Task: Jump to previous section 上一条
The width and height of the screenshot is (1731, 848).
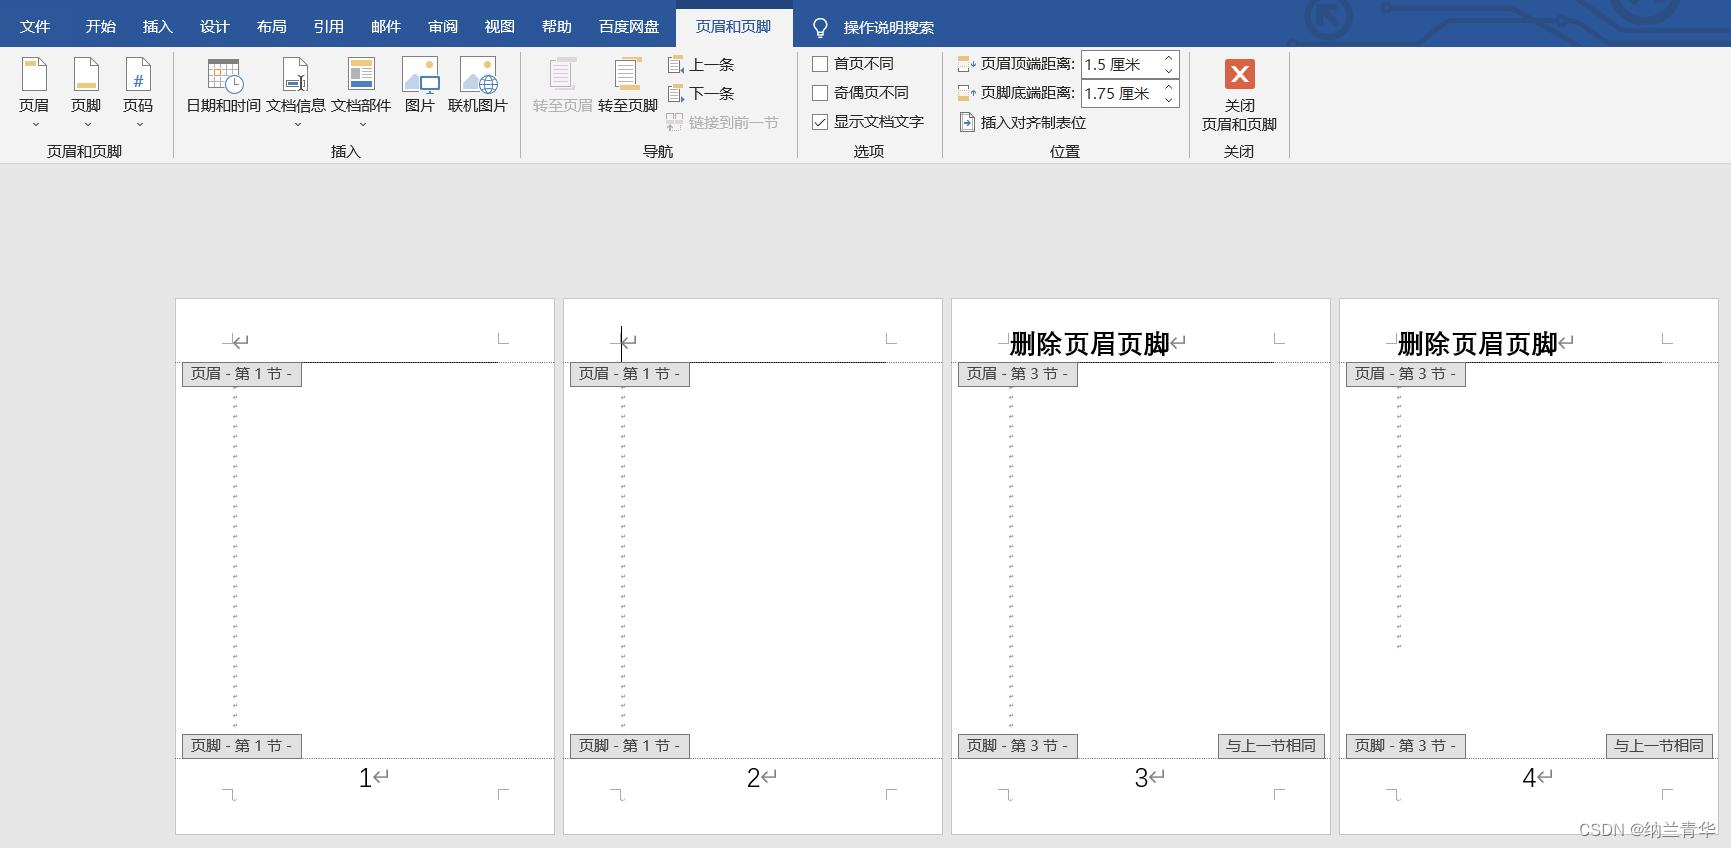Action: 701,65
